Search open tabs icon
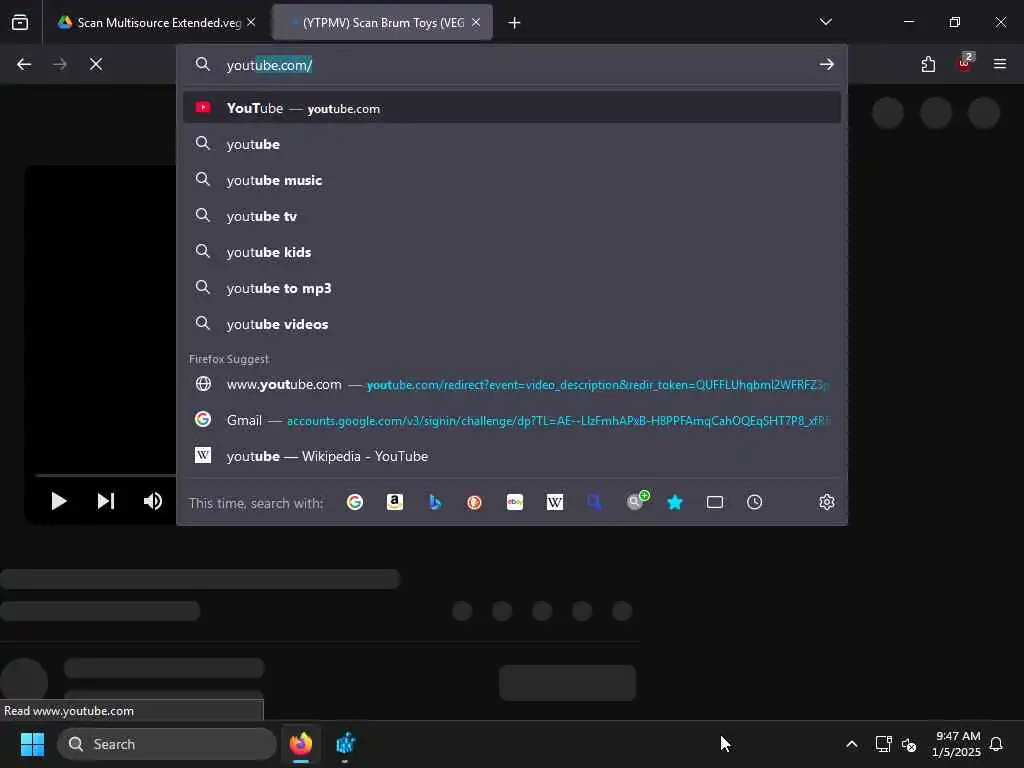1024x768 pixels. point(714,502)
